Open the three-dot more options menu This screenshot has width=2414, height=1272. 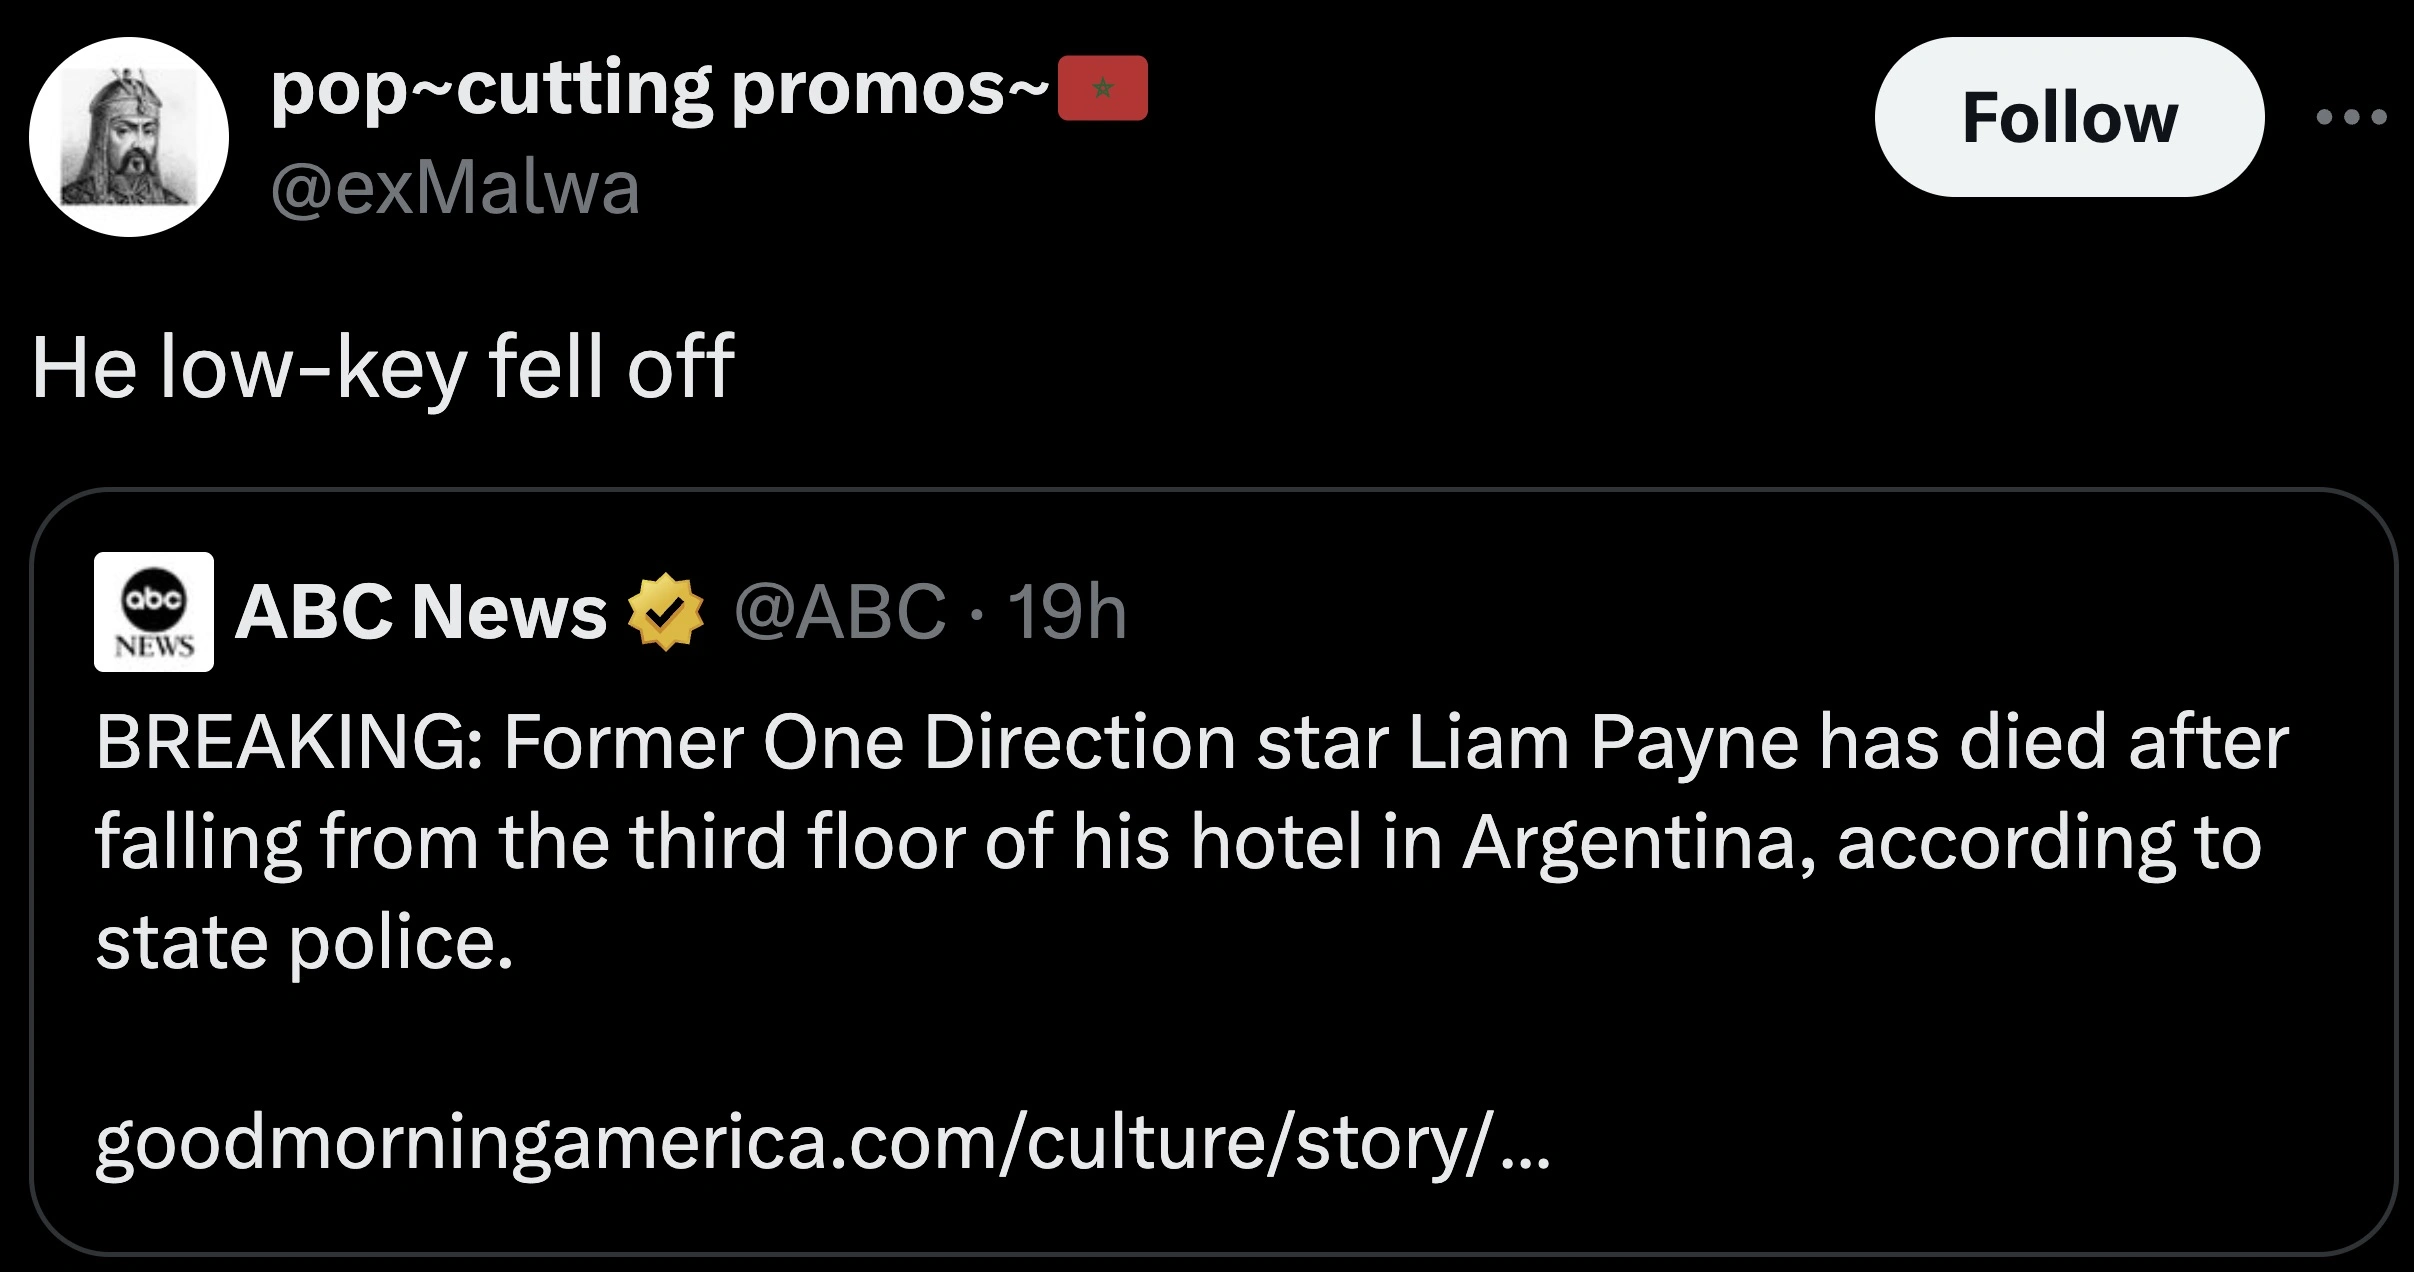coord(2351,118)
